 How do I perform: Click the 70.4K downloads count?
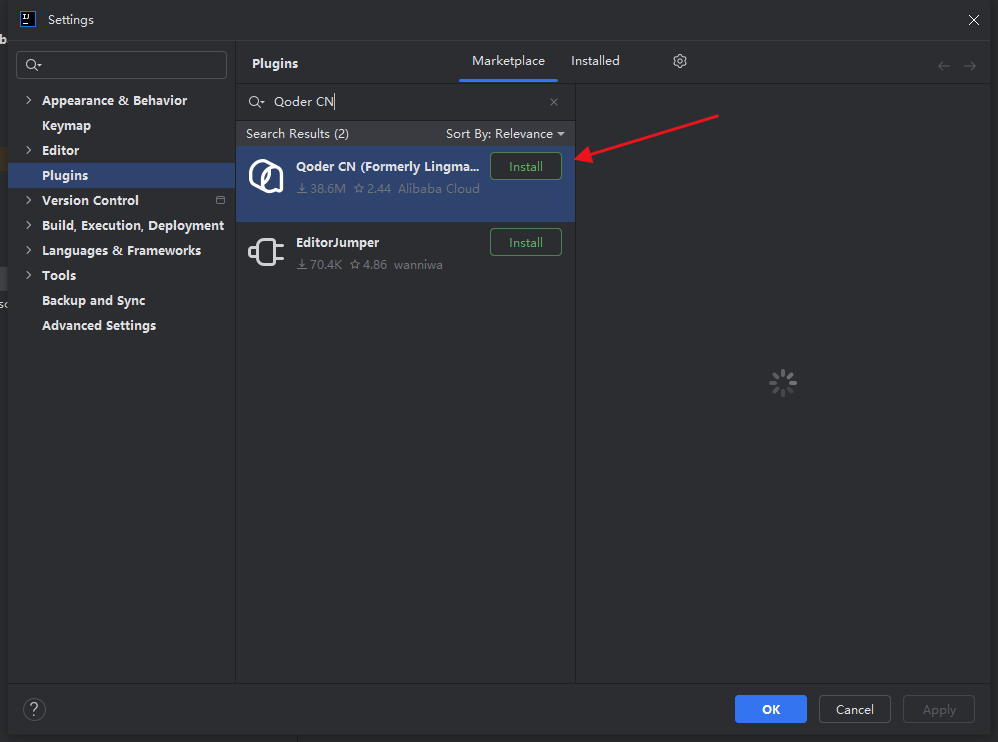tap(320, 265)
